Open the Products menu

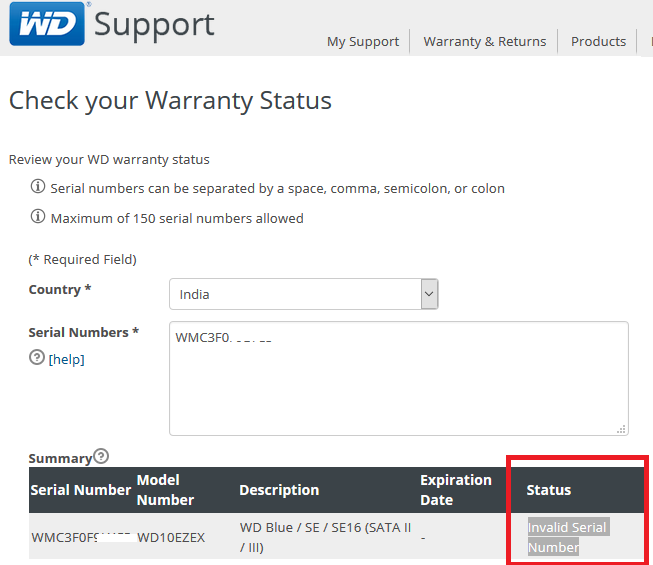[598, 41]
